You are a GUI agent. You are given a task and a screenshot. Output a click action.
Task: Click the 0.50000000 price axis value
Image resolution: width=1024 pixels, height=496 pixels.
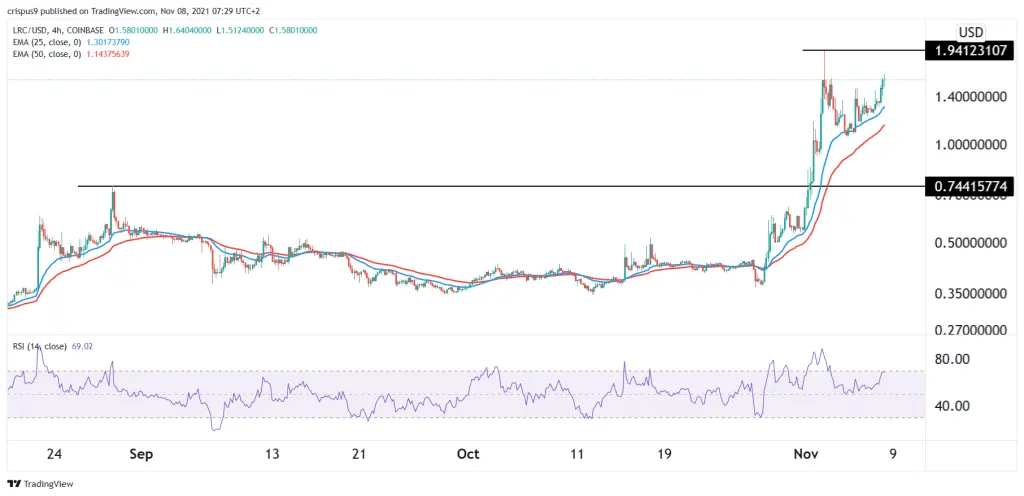[x=970, y=243]
